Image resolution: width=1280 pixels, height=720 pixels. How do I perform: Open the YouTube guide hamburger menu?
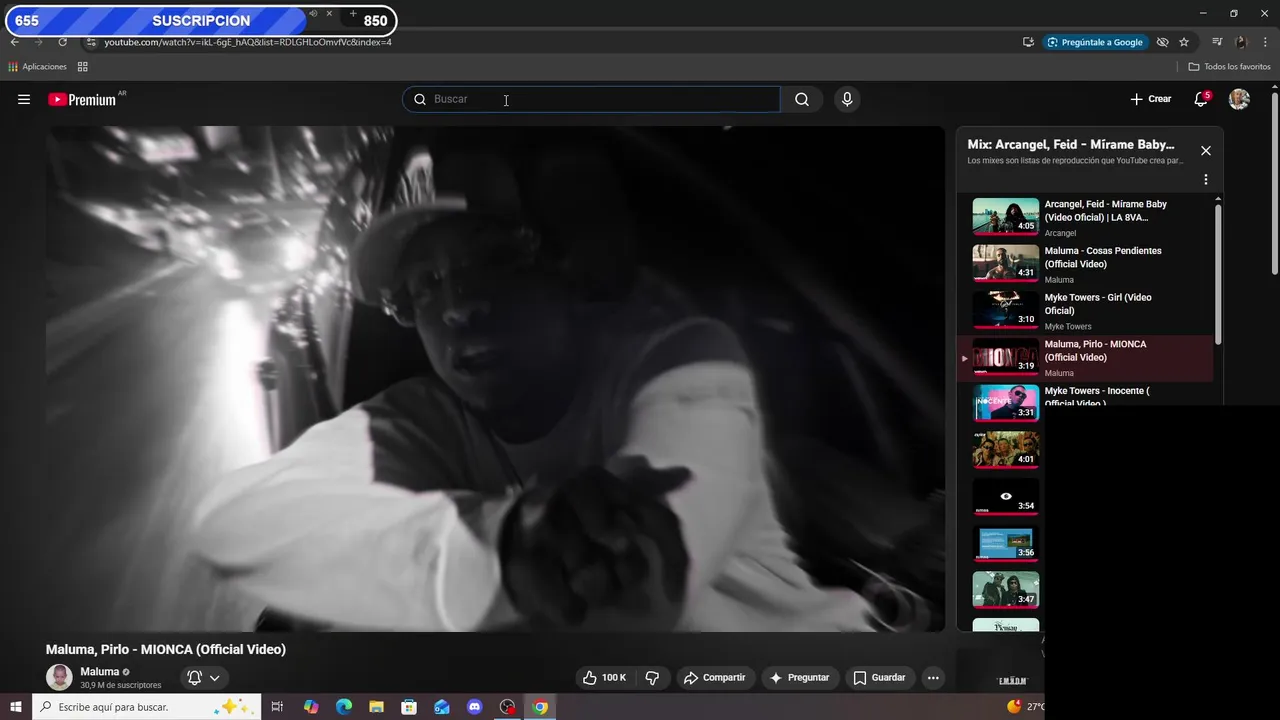click(x=24, y=99)
